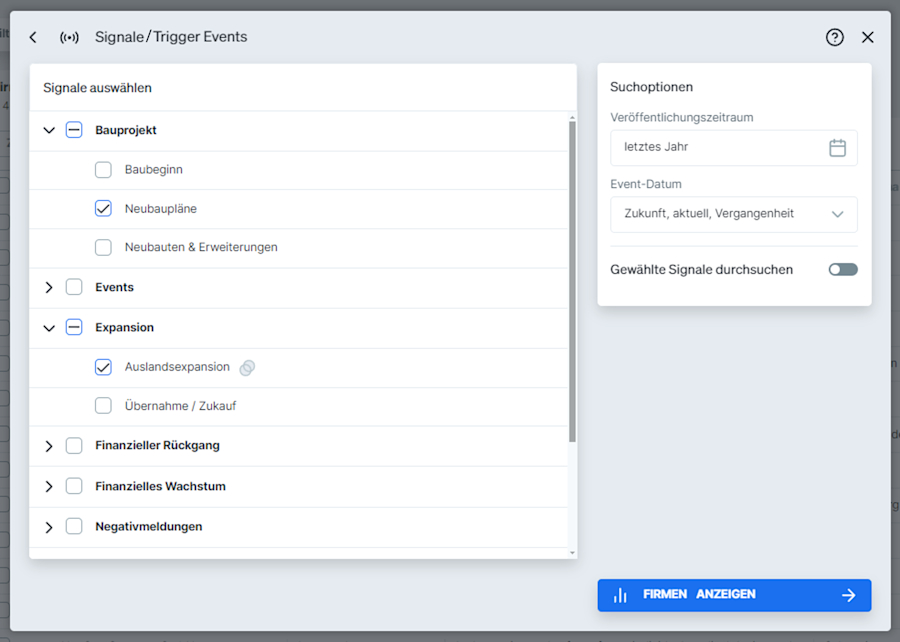Click the signal/radar icon in the header
The image size is (900, 642).
69,37
